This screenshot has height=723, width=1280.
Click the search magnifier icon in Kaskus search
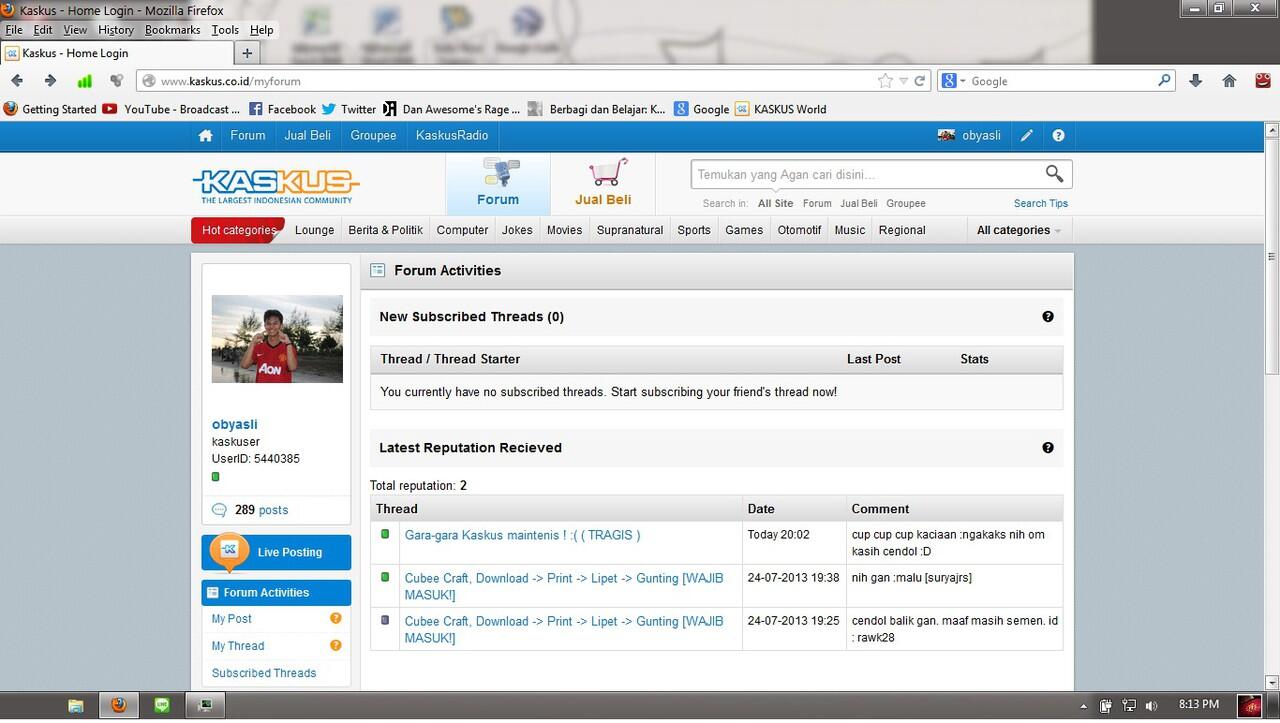point(1054,174)
